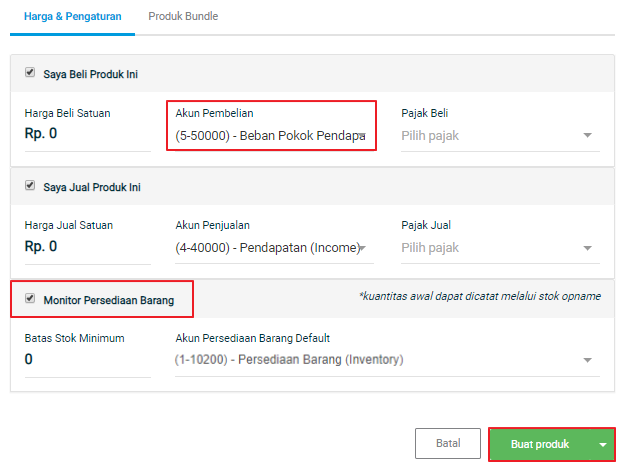
Task: Focus the Batas Stok Minimum field
Action: 88,359
